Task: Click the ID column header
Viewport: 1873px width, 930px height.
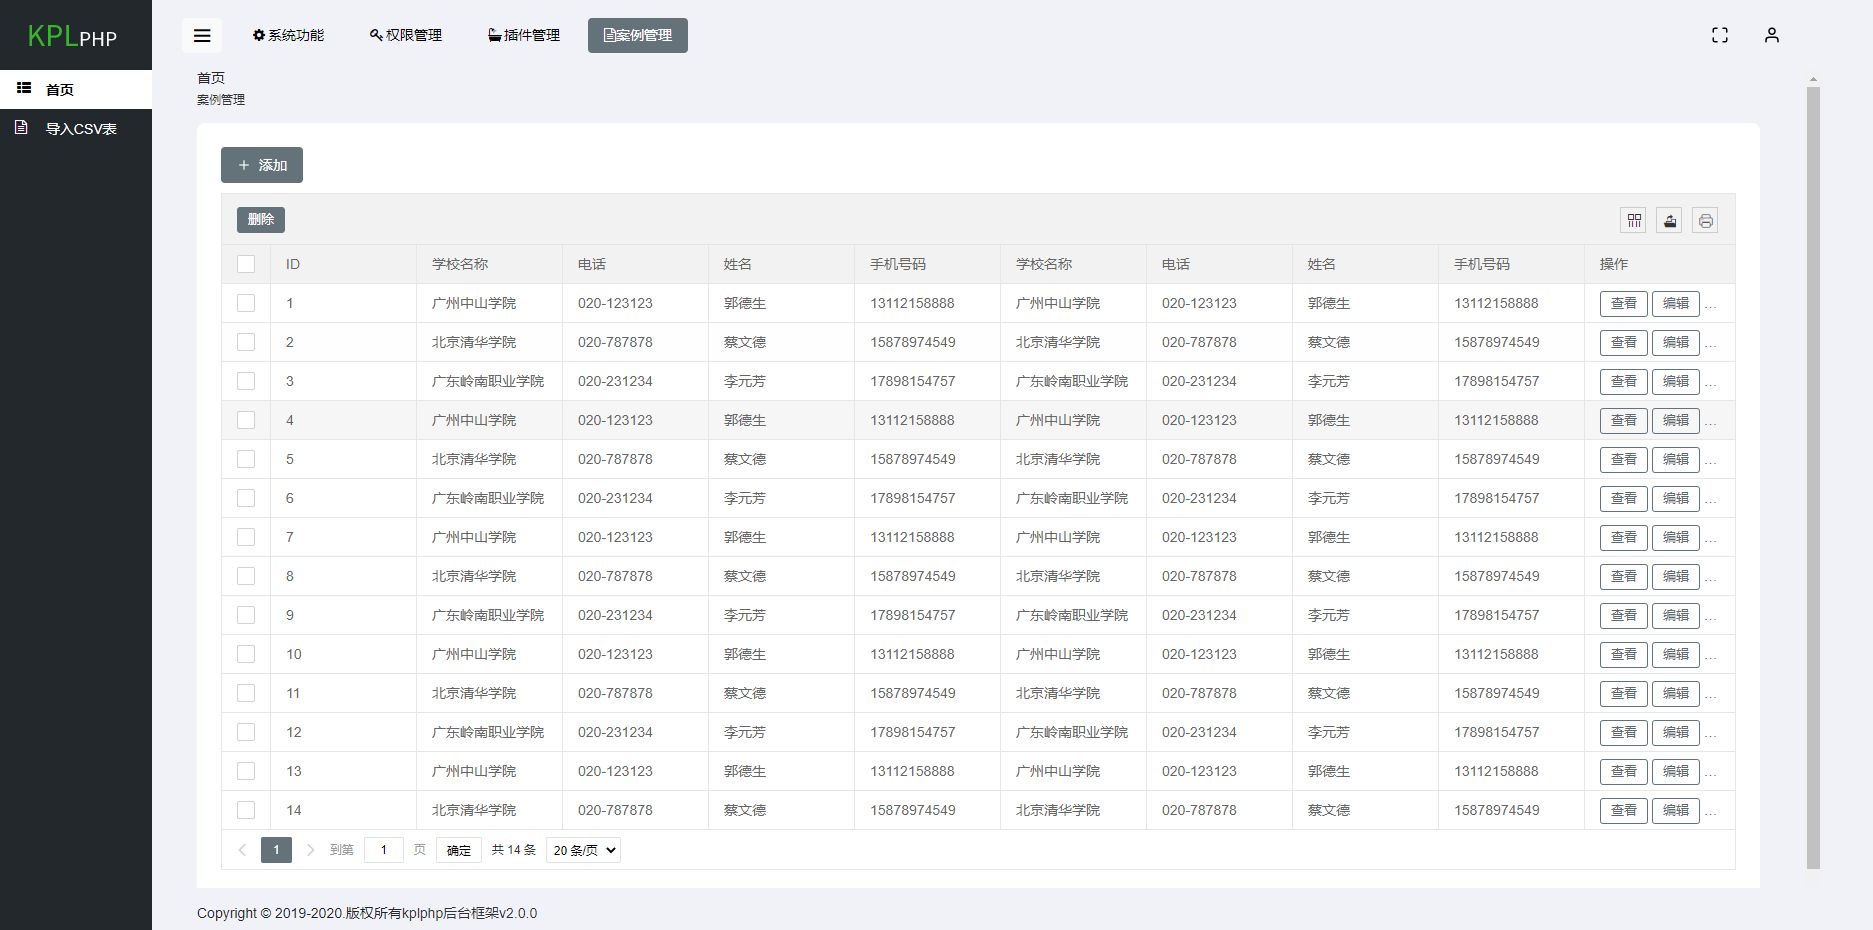Action: (x=343, y=264)
